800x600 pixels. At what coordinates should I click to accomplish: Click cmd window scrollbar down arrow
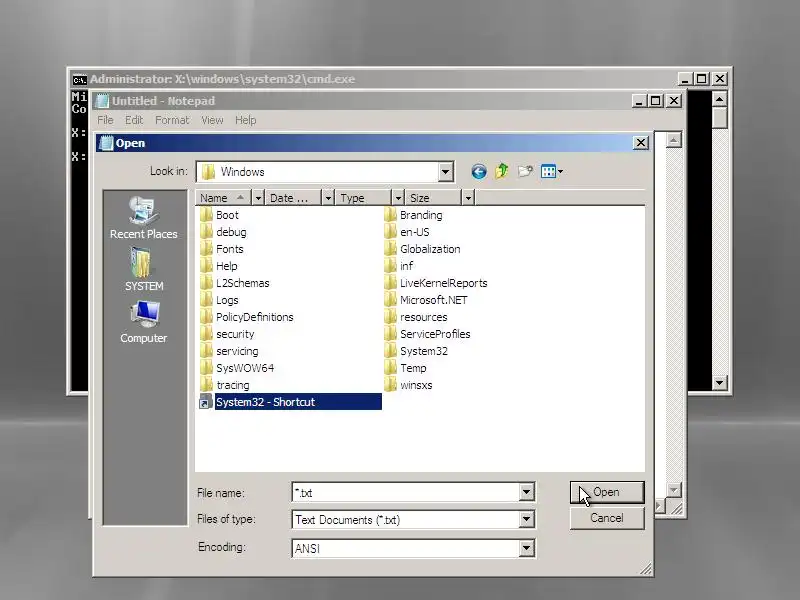pyautogui.click(x=719, y=382)
